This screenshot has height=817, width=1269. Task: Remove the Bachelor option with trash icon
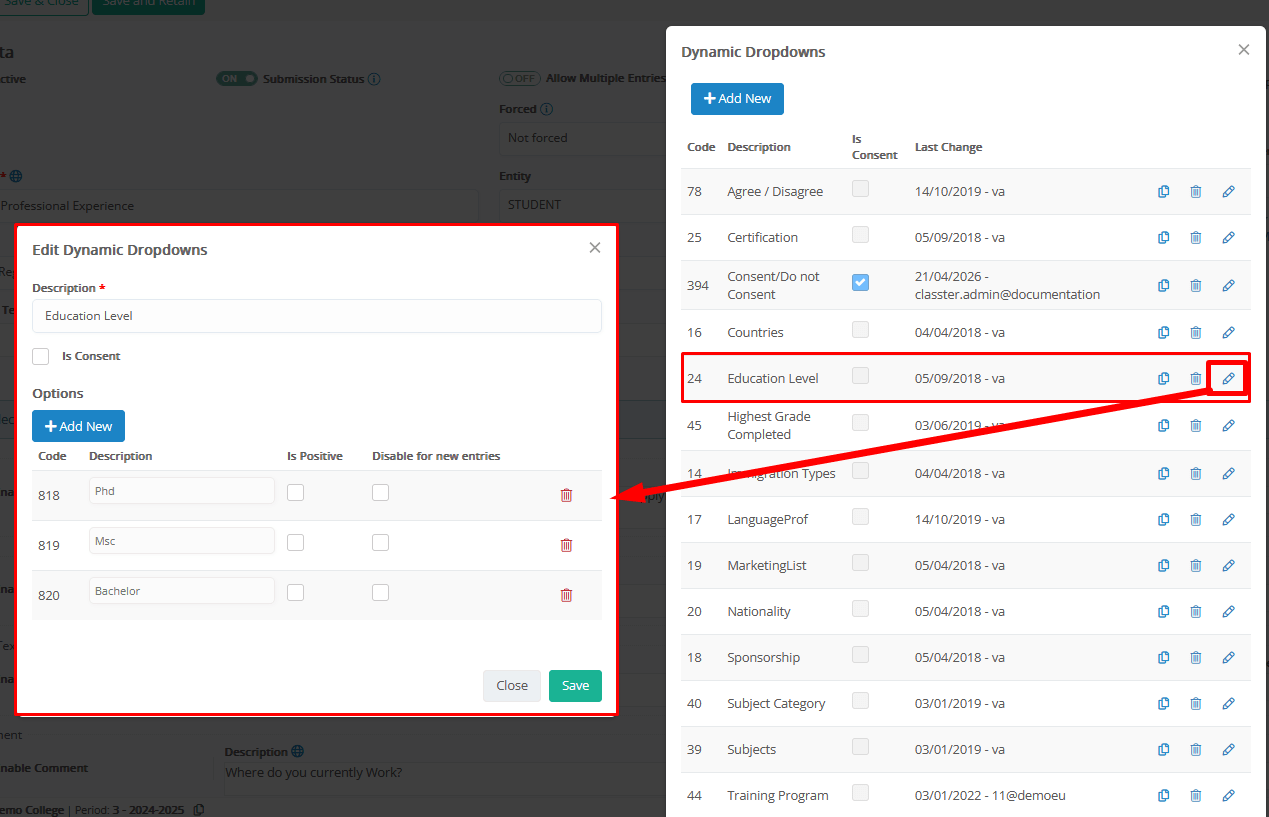click(566, 595)
